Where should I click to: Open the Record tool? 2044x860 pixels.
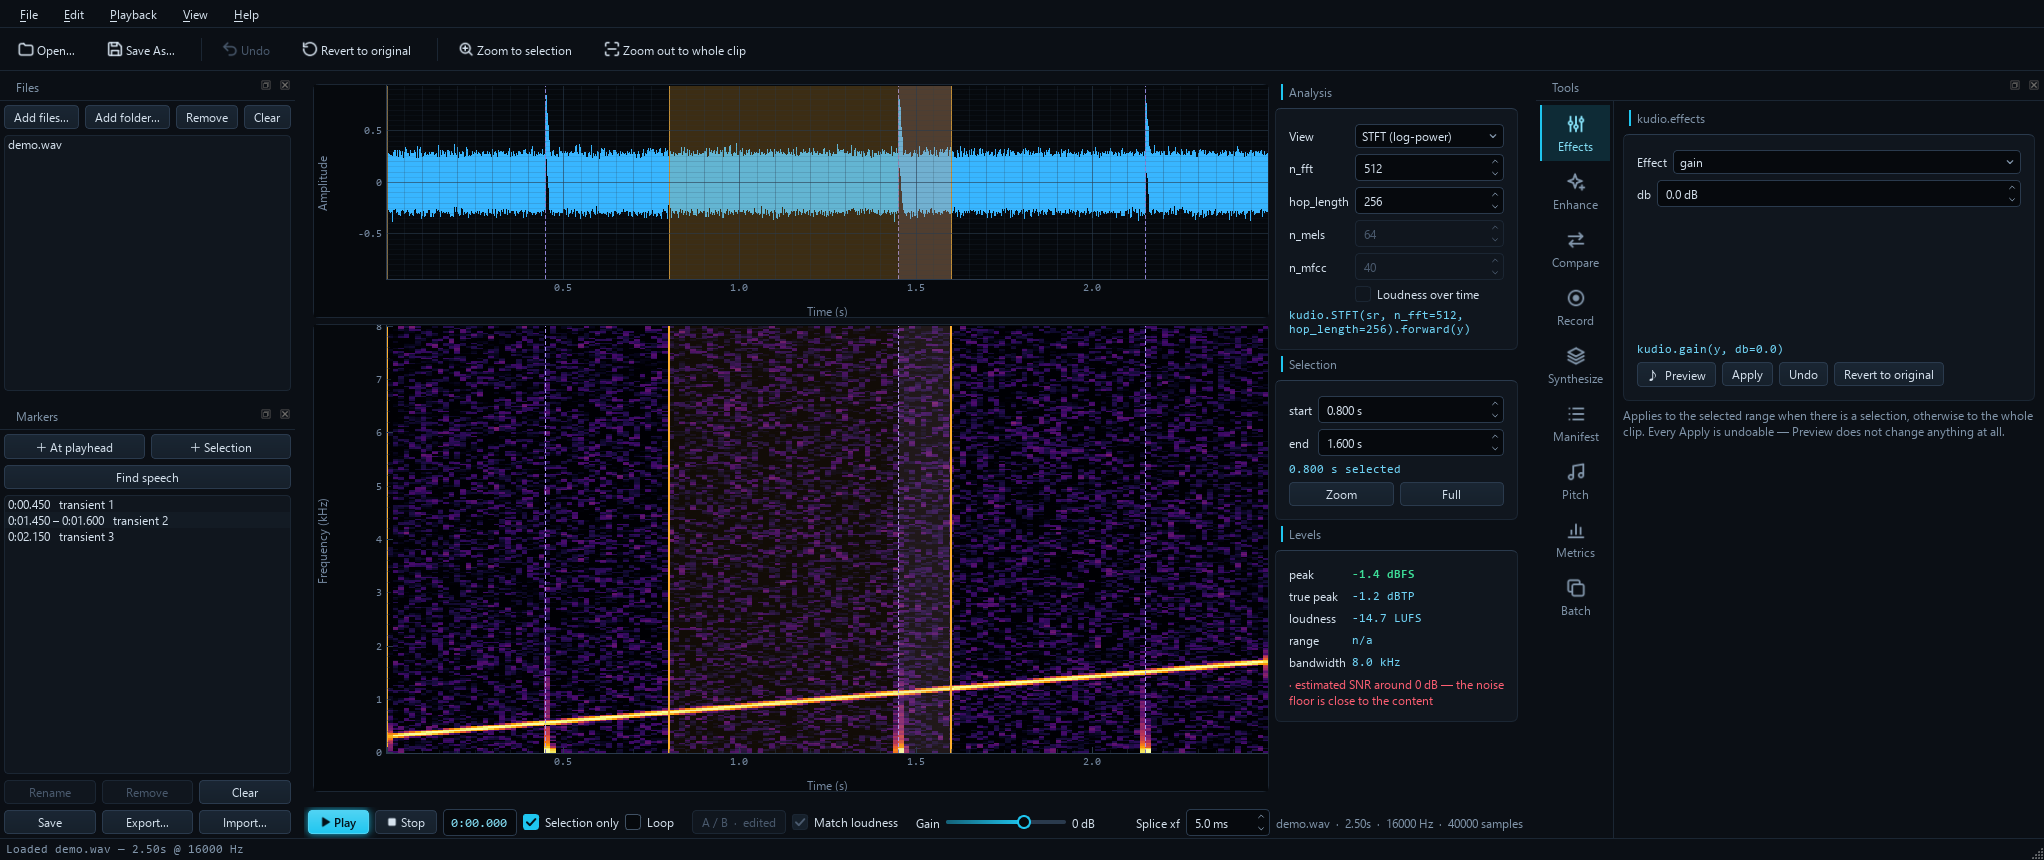[1575, 307]
